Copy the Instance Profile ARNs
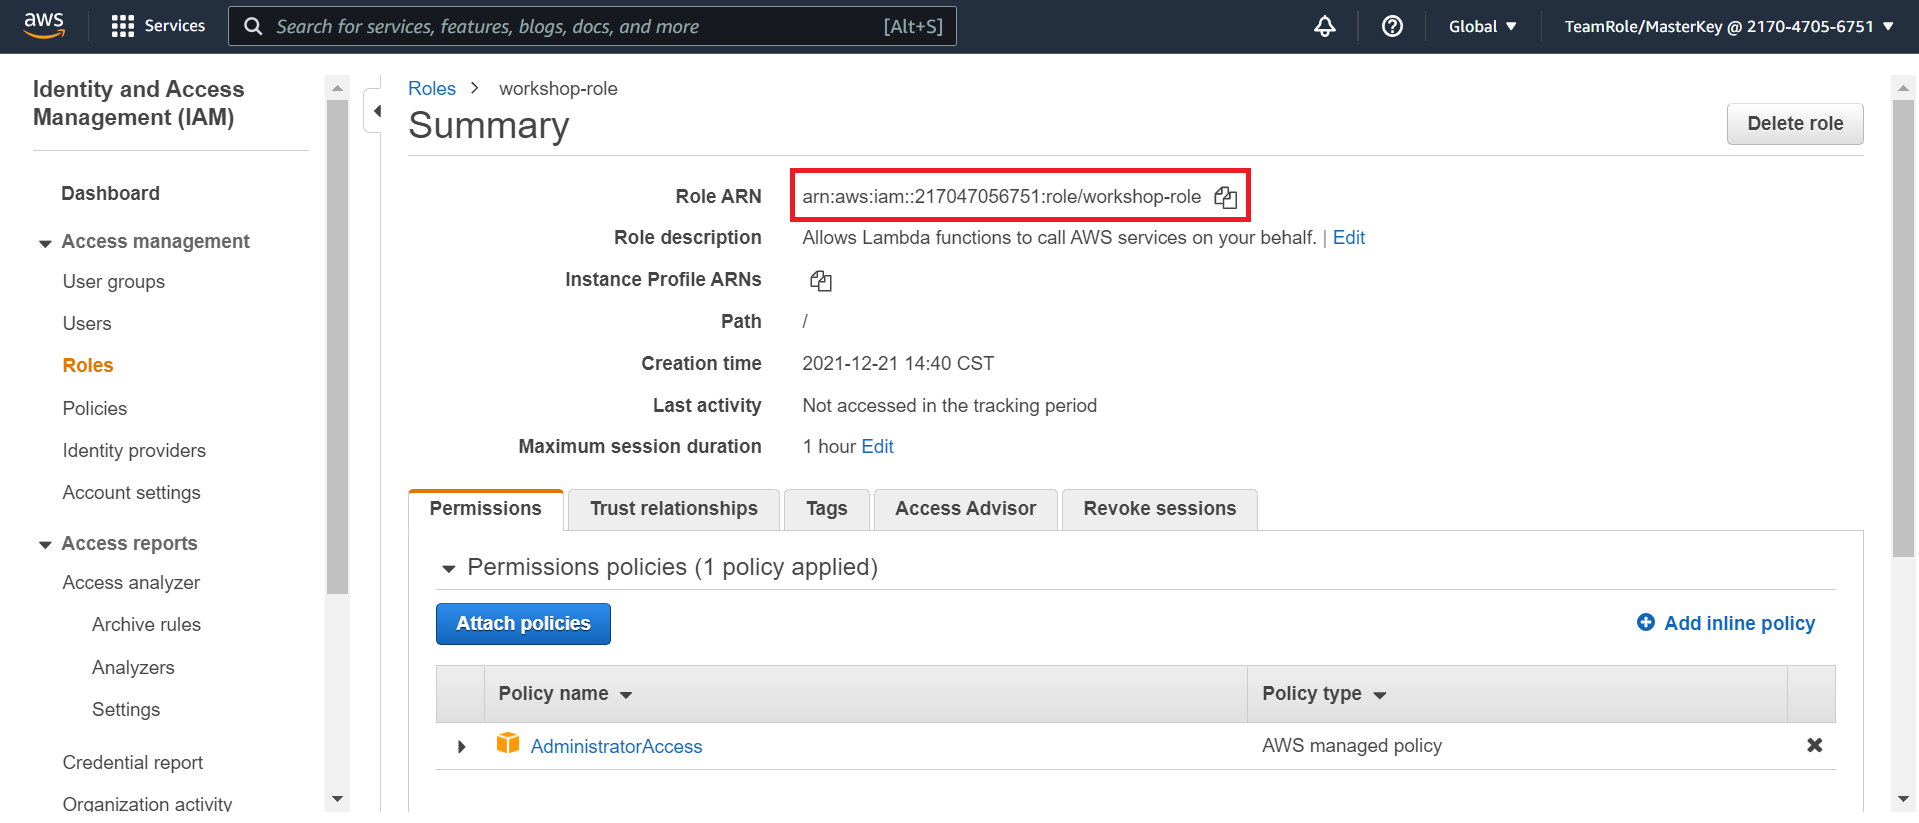 [x=821, y=281]
